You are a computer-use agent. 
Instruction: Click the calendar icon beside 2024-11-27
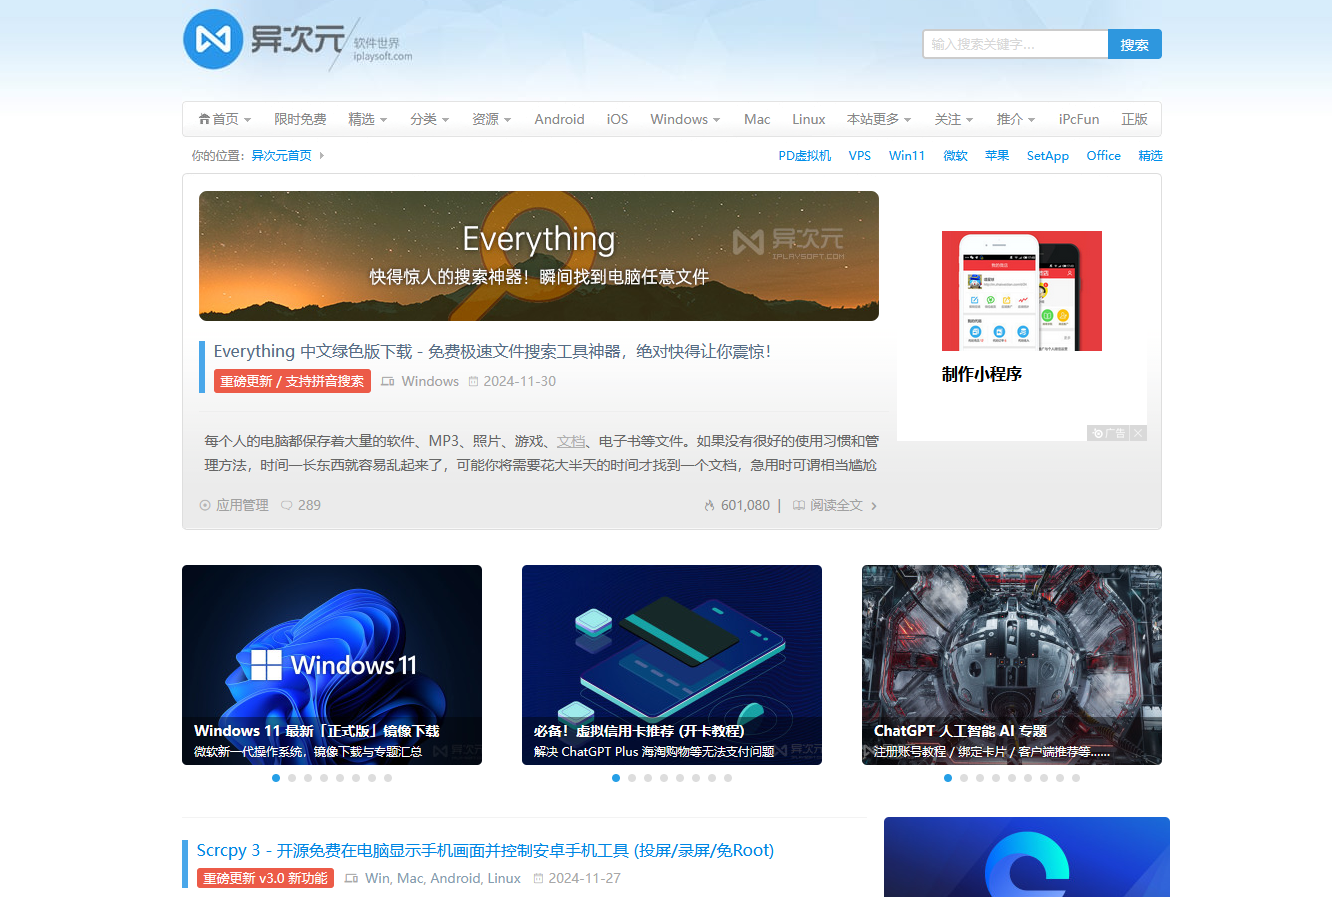coord(538,879)
